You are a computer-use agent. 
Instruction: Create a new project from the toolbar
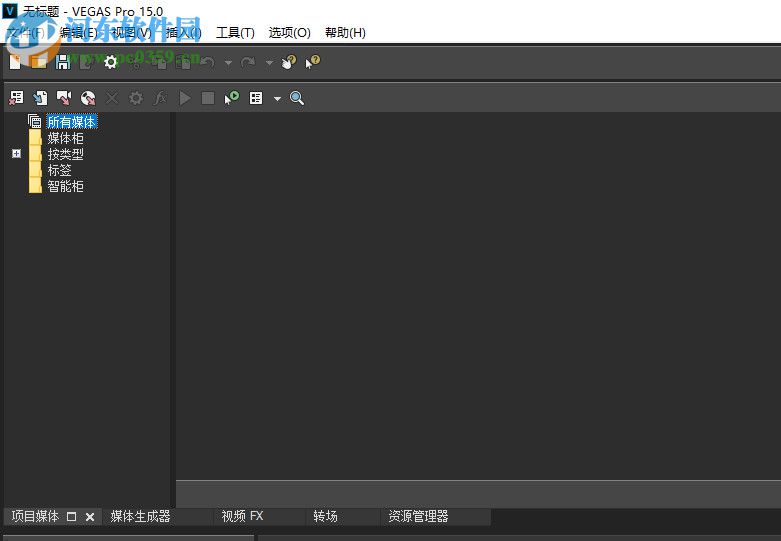pyautogui.click(x=15, y=62)
